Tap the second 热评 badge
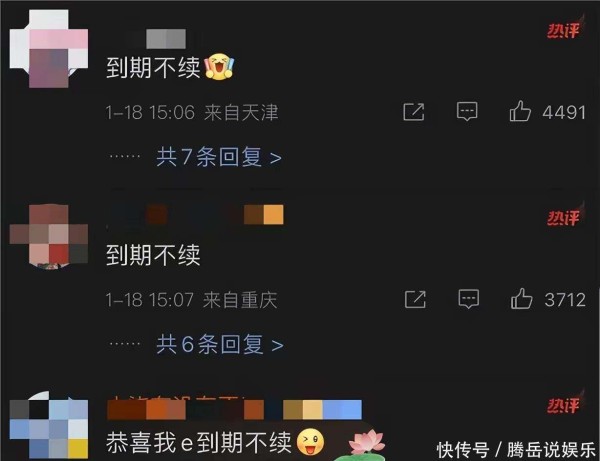The image size is (600, 461). pyautogui.click(x=563, y=218)
